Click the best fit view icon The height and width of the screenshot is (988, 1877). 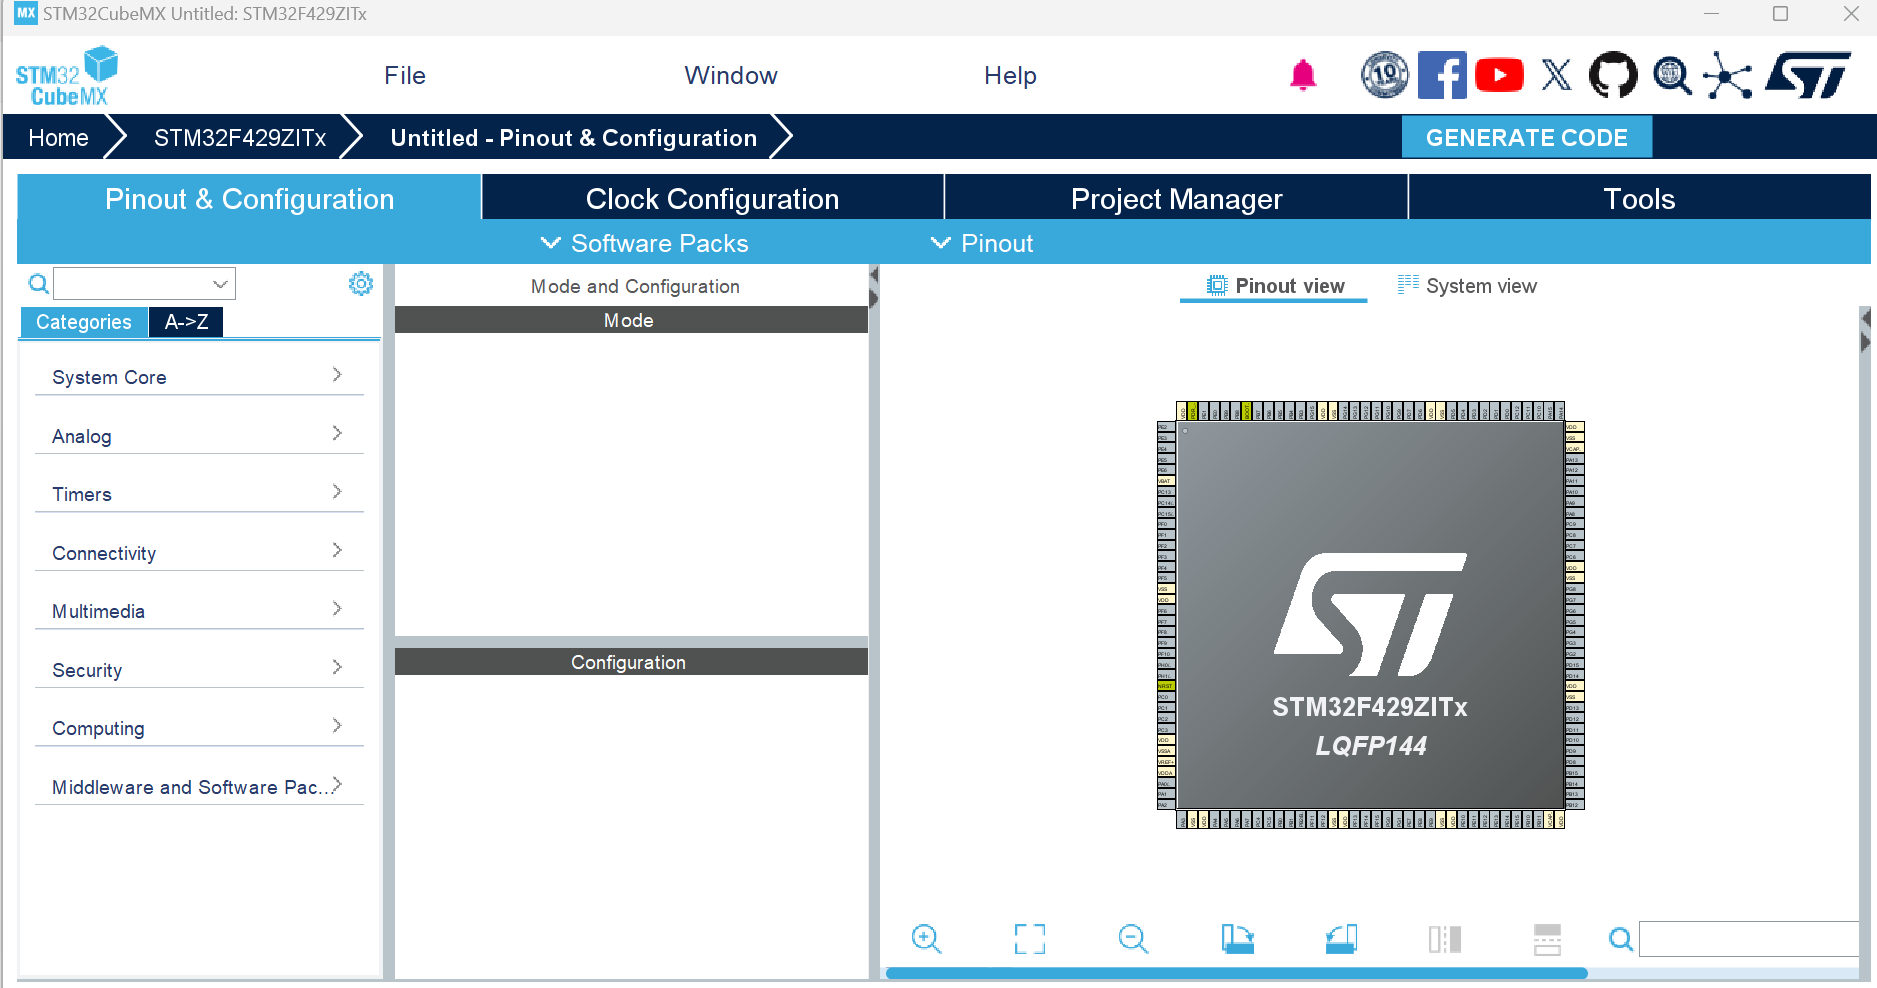tap(1031, 939)
